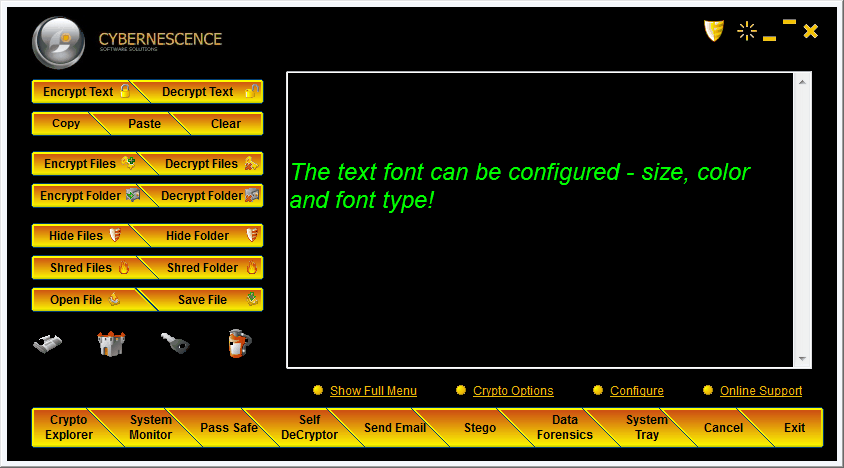Click the text area's scroll-down arrow
844x468 pixels.
pos(802,359)
